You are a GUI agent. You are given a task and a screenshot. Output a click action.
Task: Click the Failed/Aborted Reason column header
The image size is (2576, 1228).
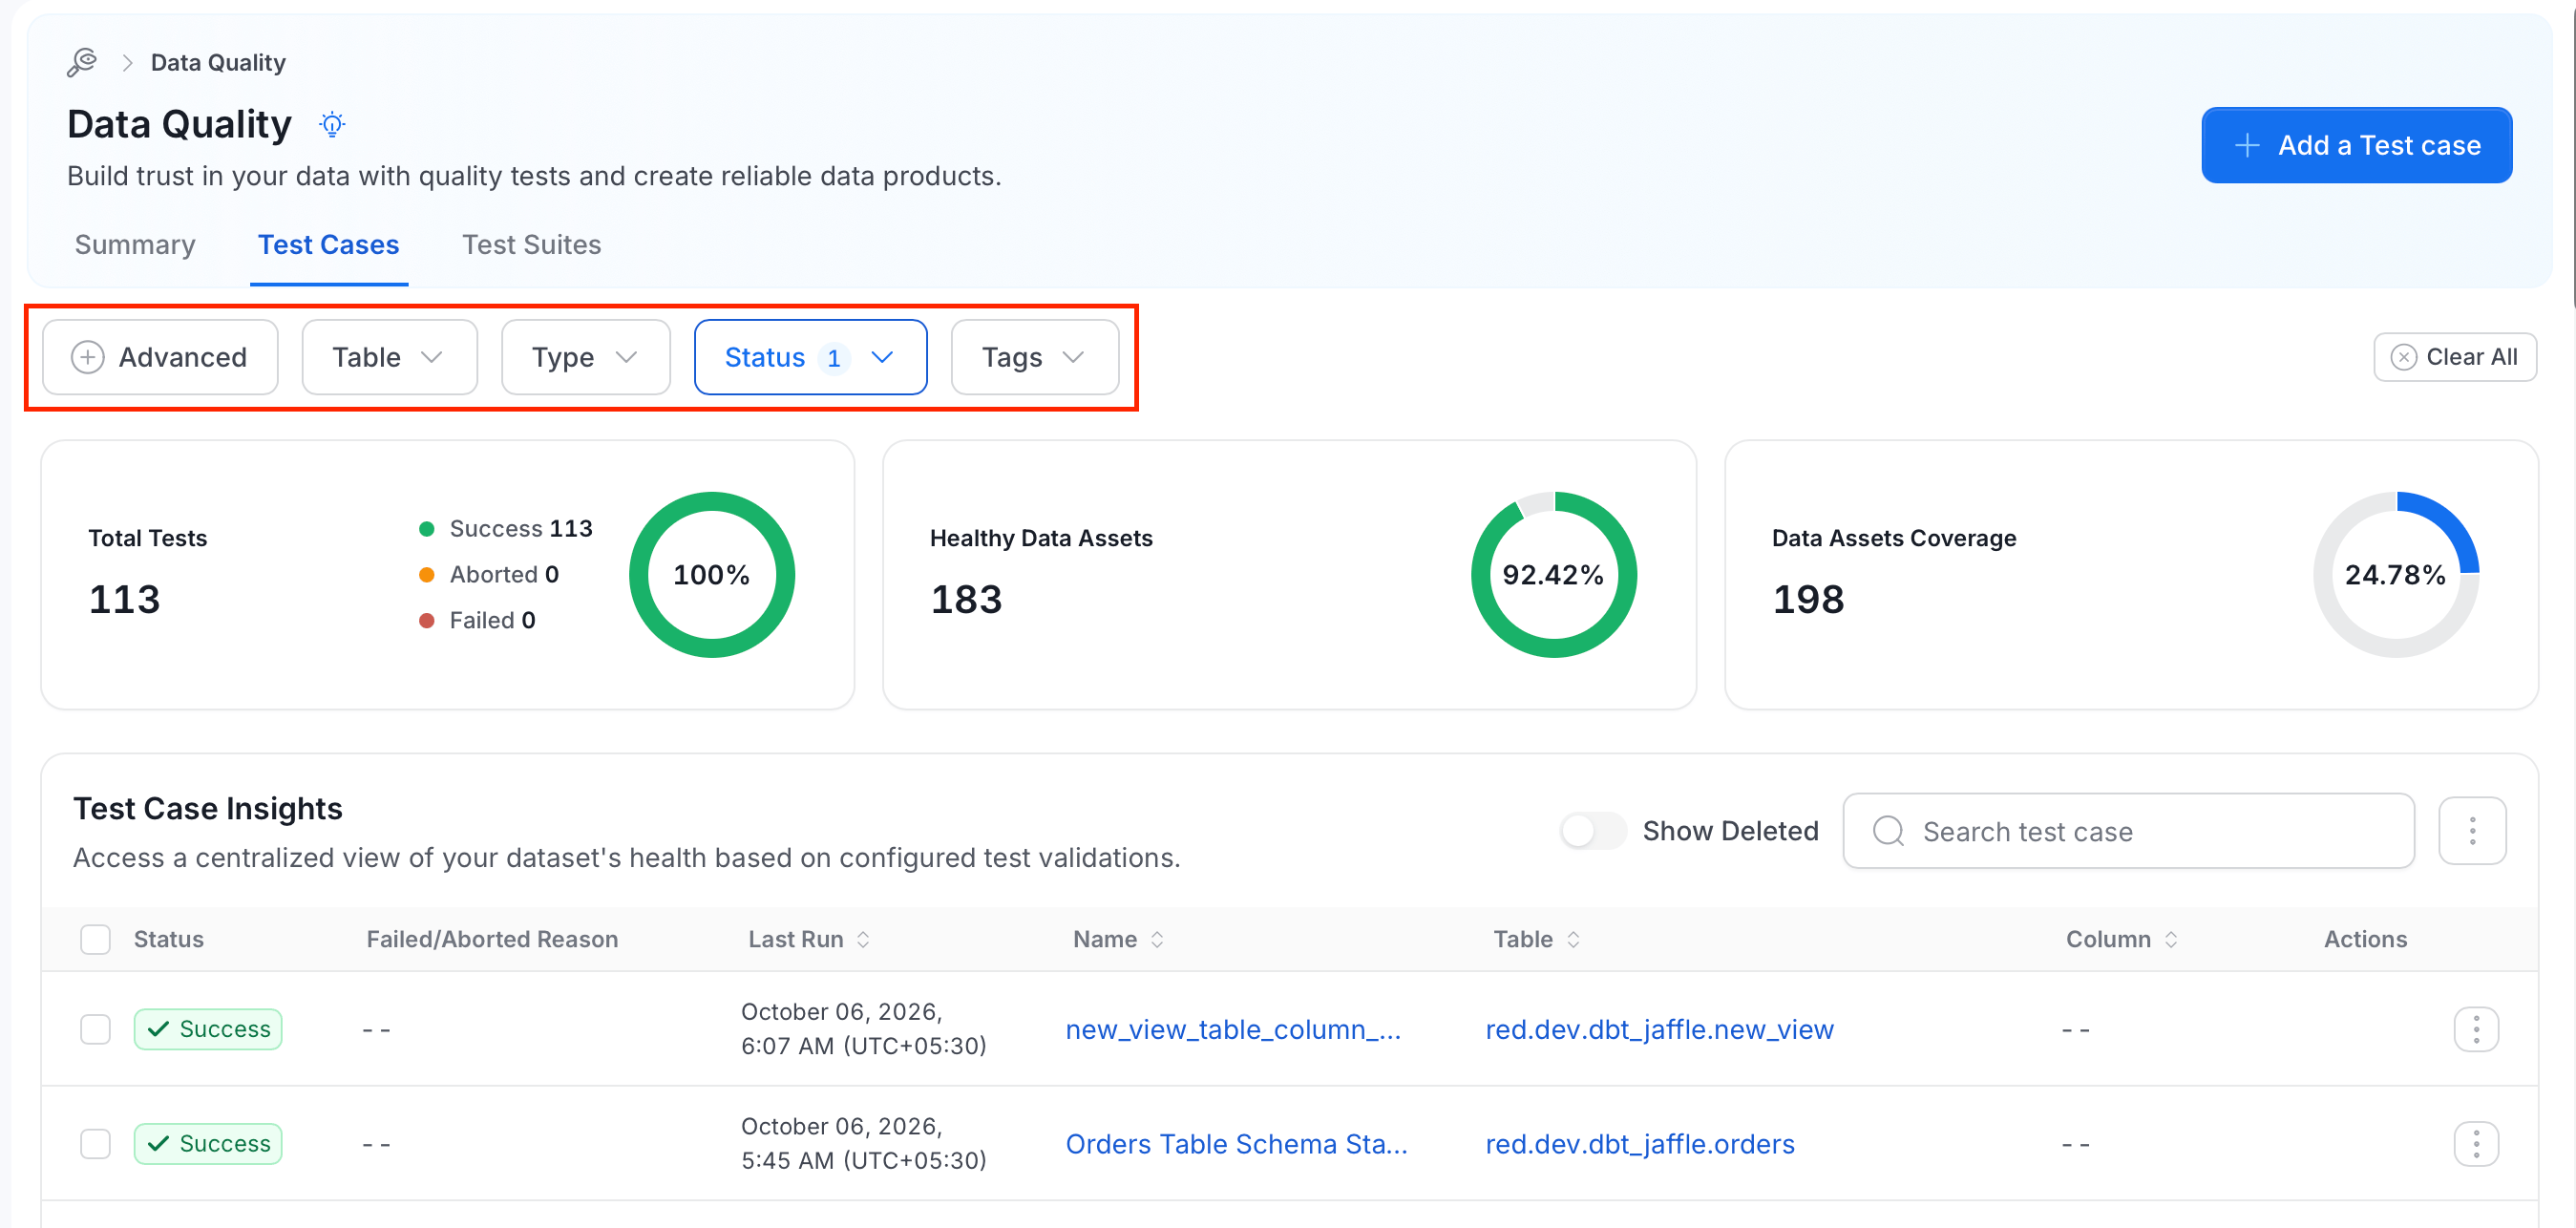pos(492,939)
